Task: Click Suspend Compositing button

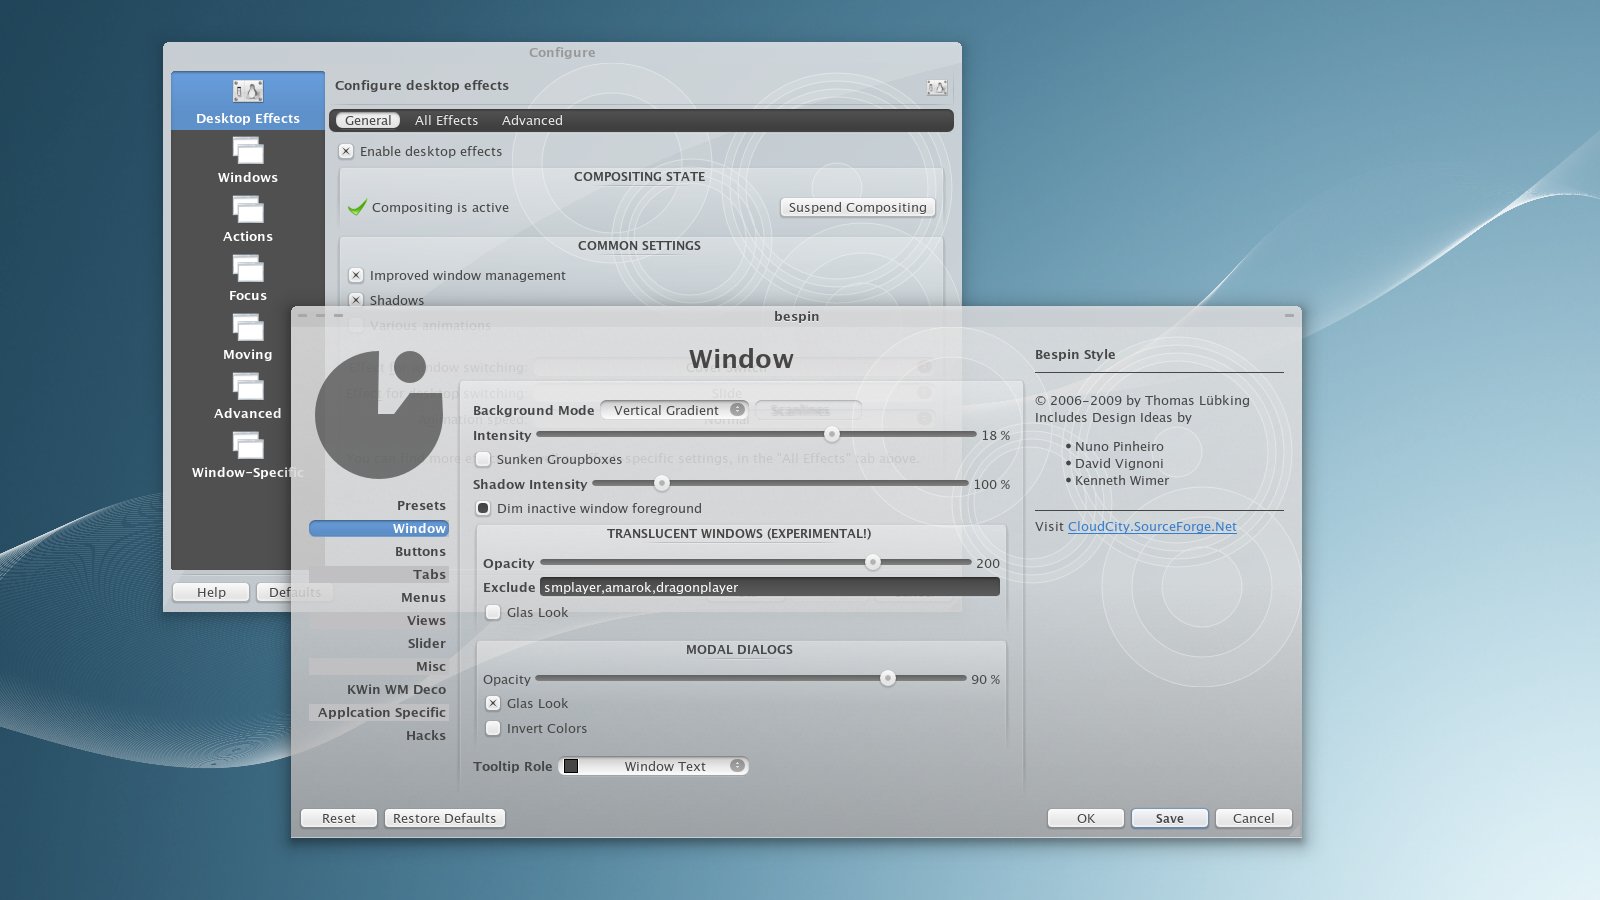Action: pyautogui.click(x=858, y=207)
